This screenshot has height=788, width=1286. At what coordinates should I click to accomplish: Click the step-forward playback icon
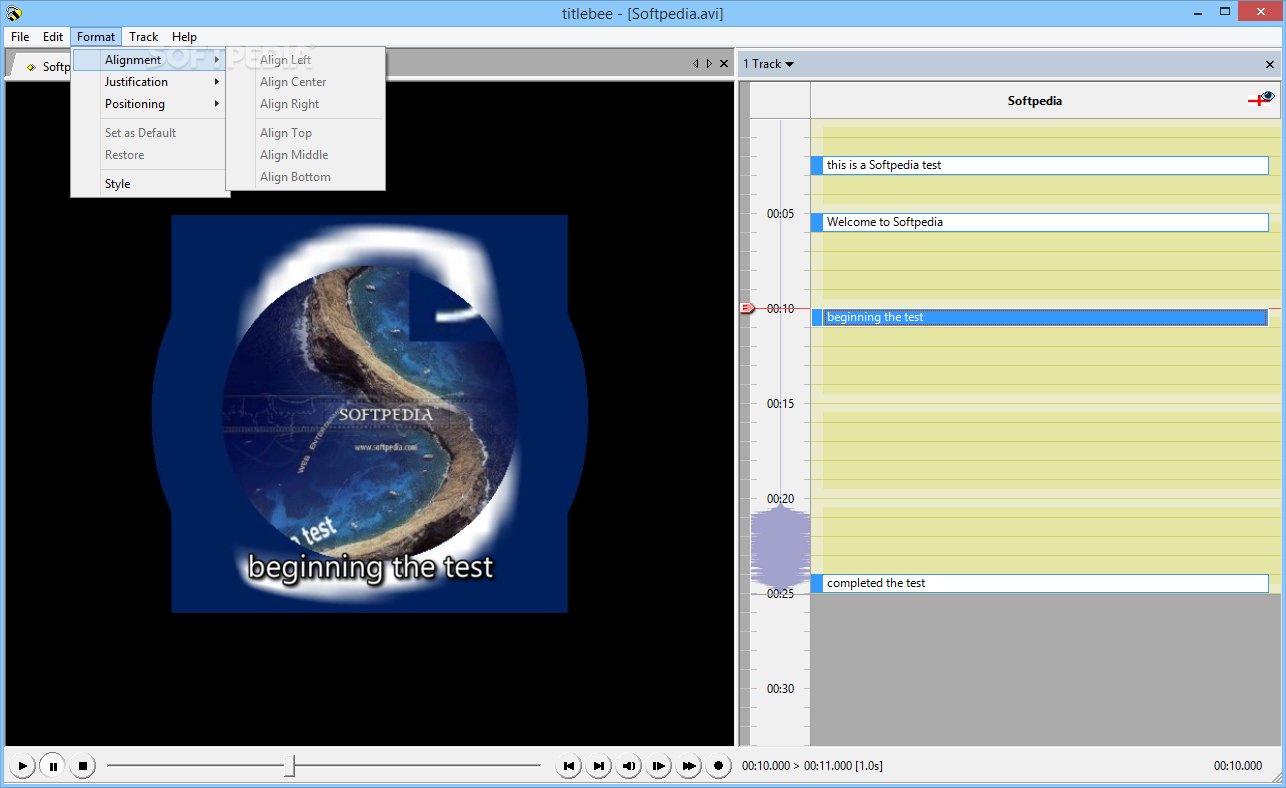pos(659,766)
